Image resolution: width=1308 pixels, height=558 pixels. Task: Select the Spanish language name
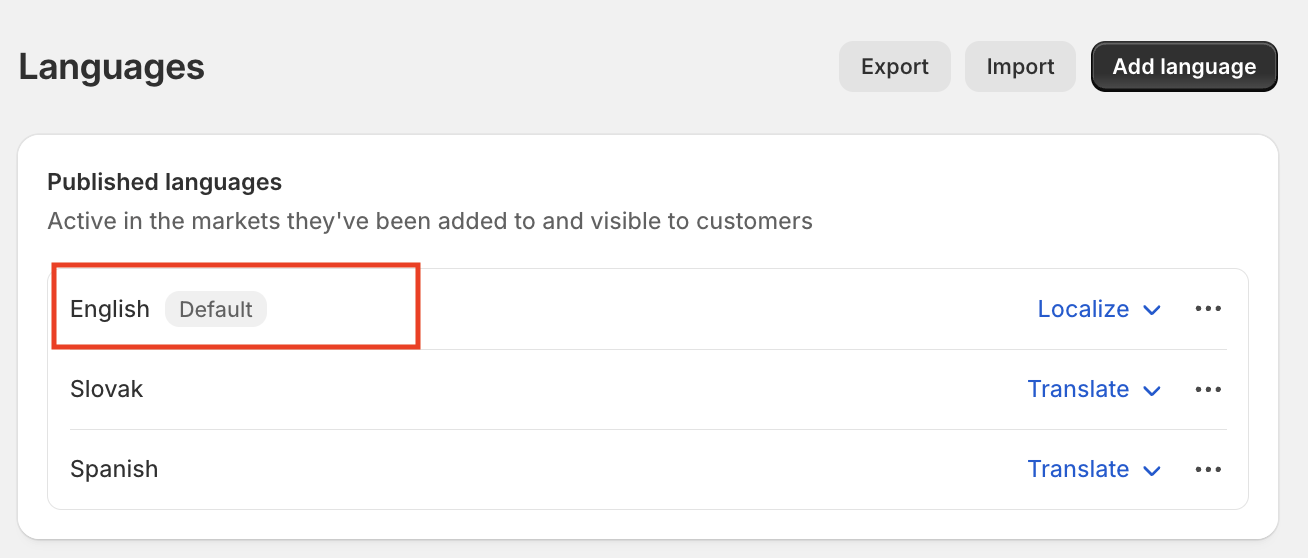[x=114, y=469]
